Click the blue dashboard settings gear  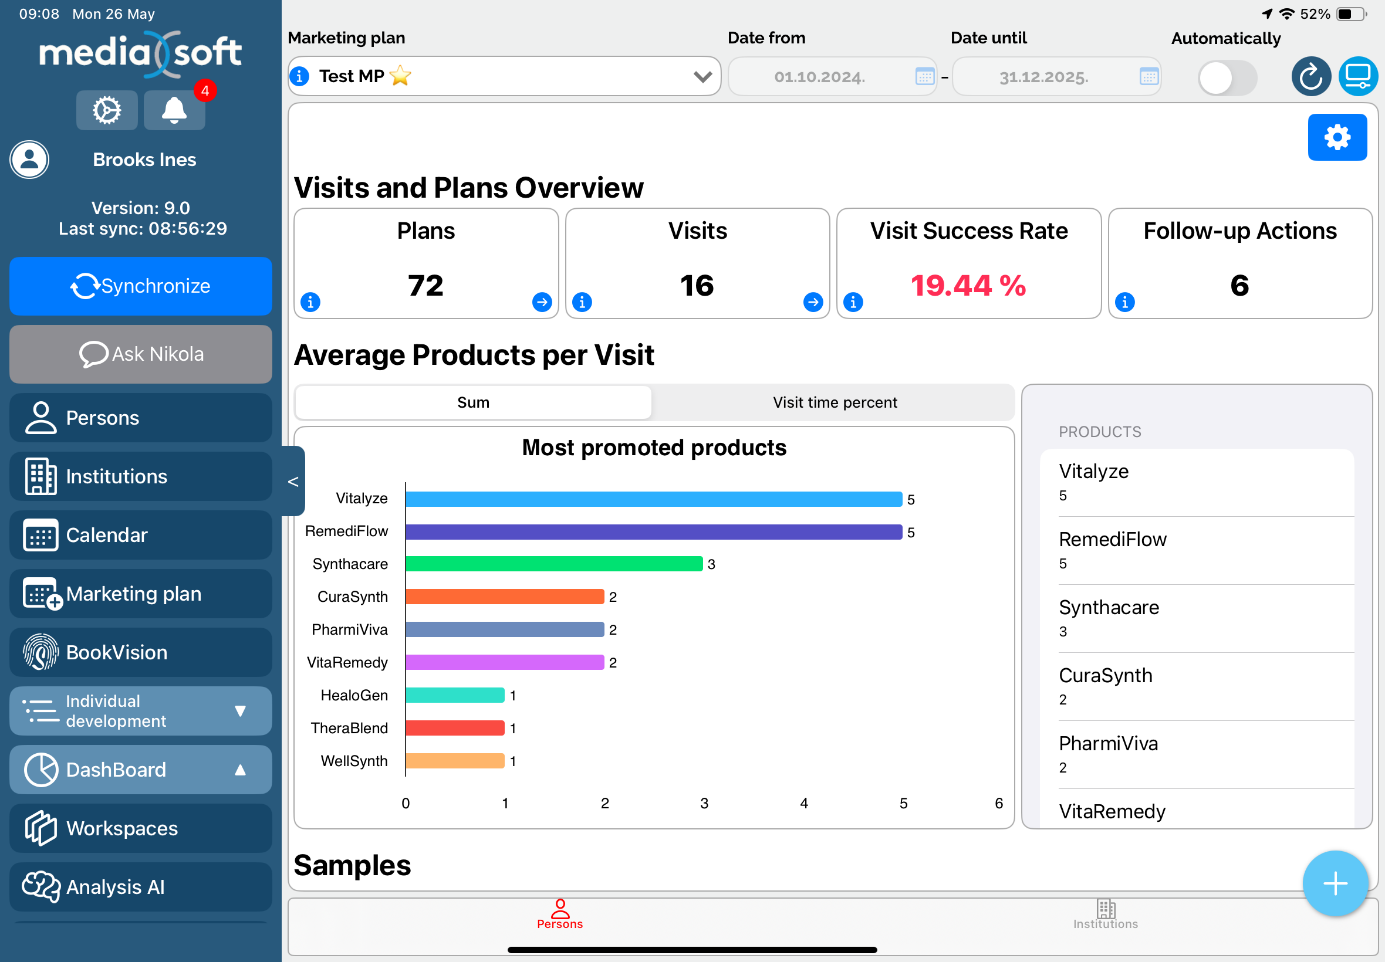(x=1337, y=137)
